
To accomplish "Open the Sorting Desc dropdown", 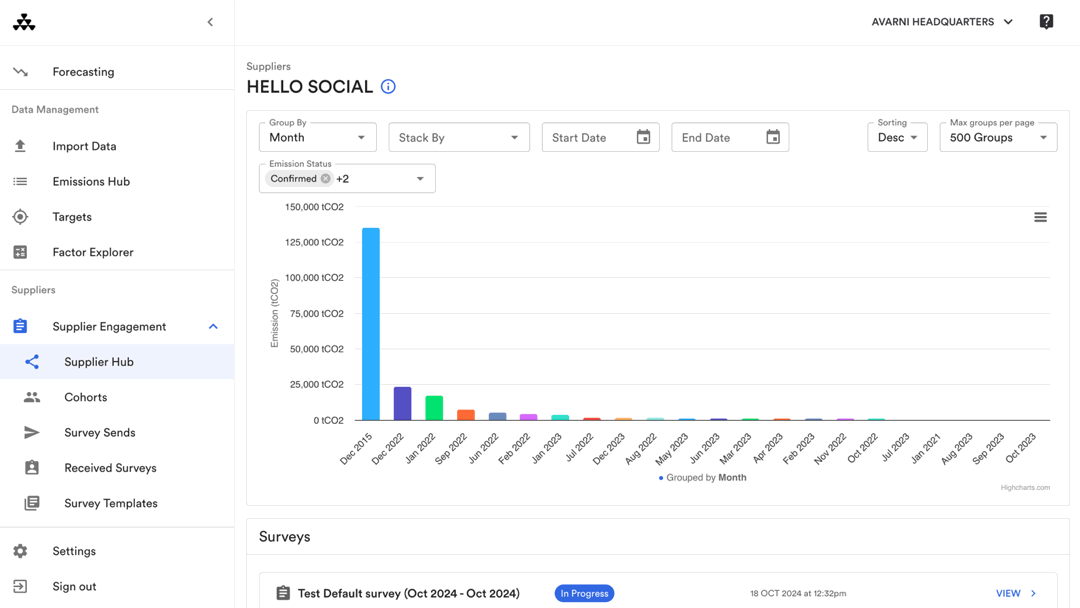I will click(897, 137).
